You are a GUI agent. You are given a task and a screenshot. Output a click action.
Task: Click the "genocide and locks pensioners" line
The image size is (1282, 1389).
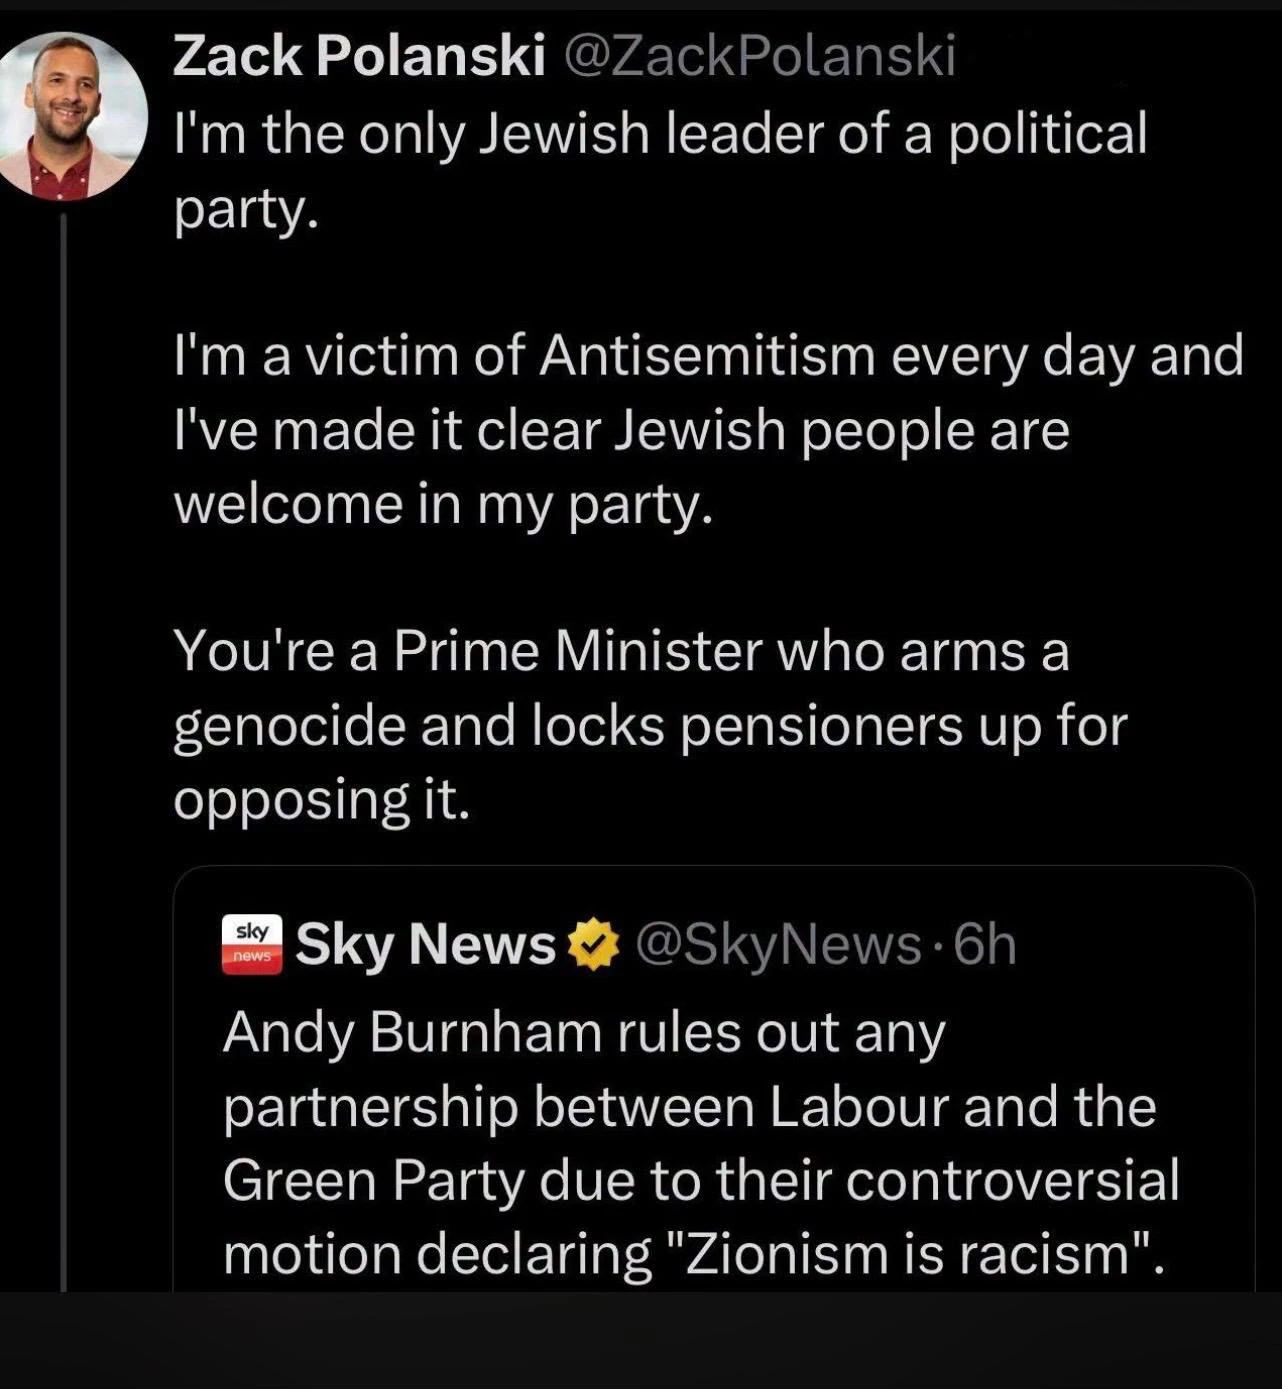coord(650,727)
